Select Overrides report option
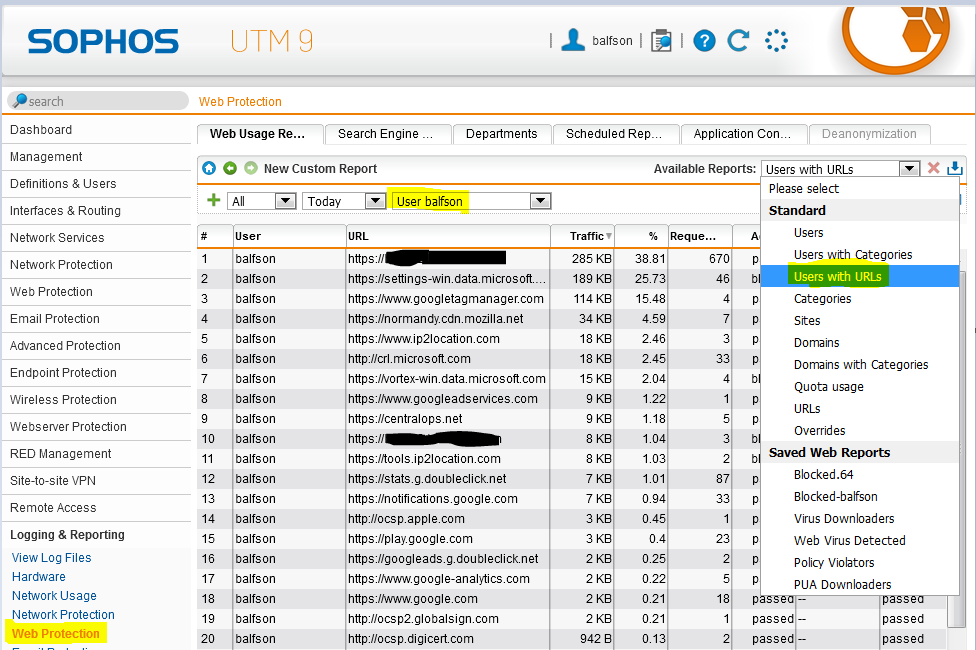976x650 pixels. pos(860,431)
